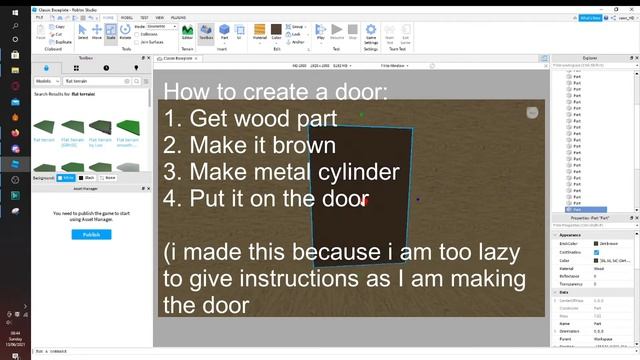Click the BrickColor property swatch
Image resolution: width=640 pixels, height=360 pixels.
point(596,244)
